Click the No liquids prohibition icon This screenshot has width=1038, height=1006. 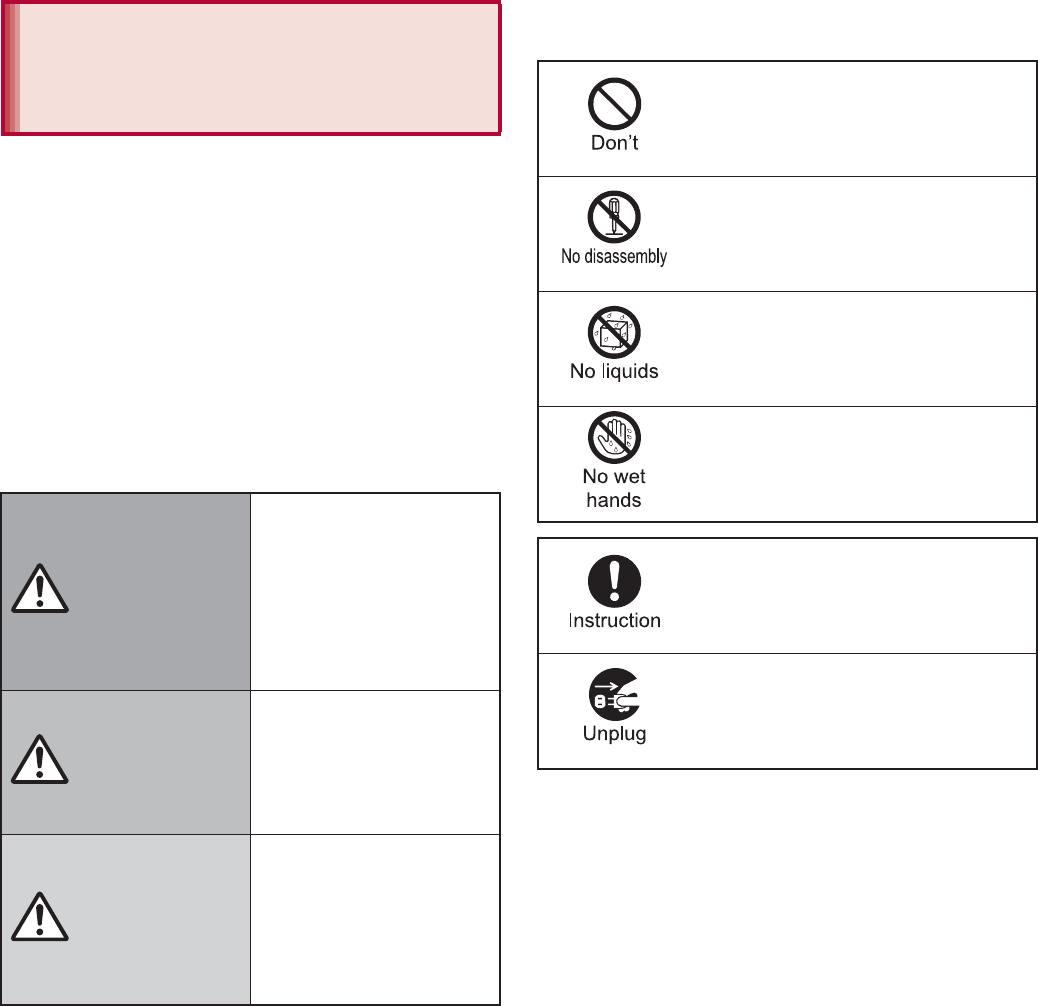coord(614,331)
